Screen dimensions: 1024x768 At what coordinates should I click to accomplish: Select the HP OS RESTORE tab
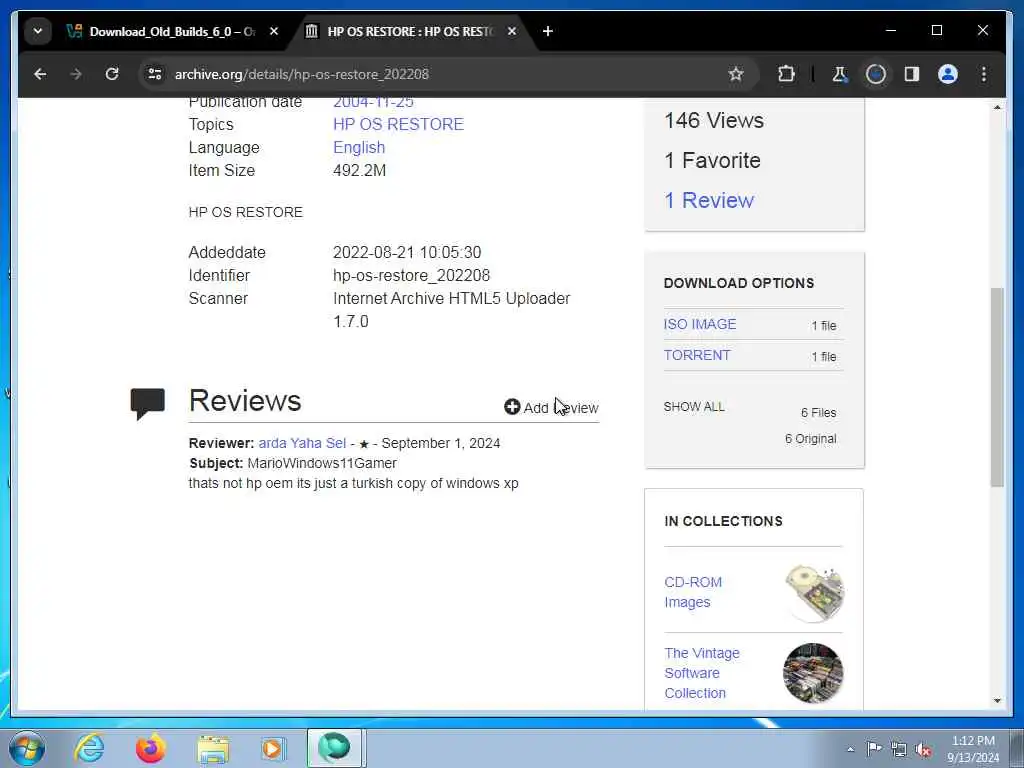pos(408,31)
